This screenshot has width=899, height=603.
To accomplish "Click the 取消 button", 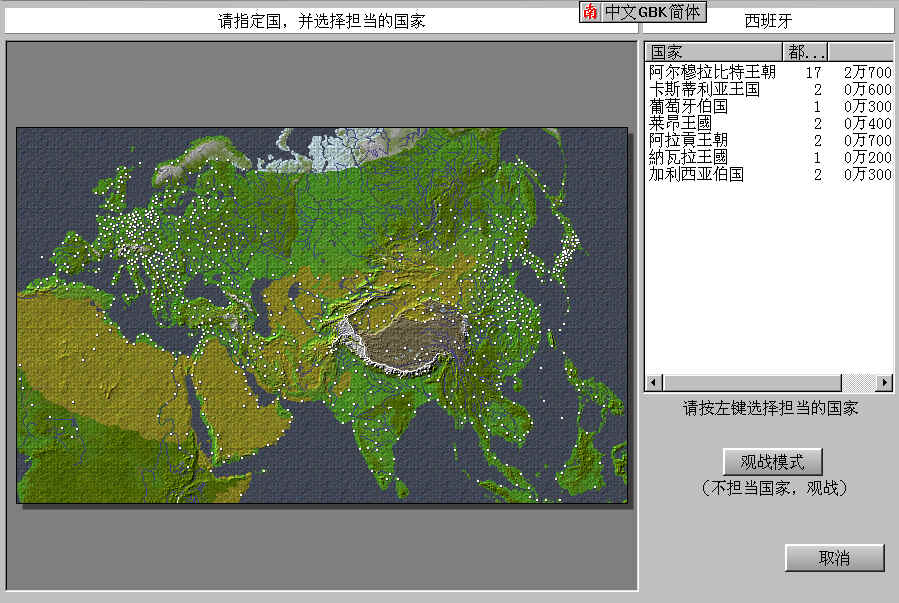I will 834,558.
